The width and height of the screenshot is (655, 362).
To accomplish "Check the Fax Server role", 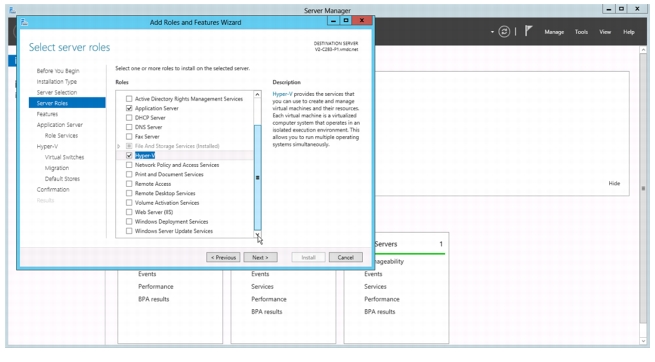I will click(129, 137).
